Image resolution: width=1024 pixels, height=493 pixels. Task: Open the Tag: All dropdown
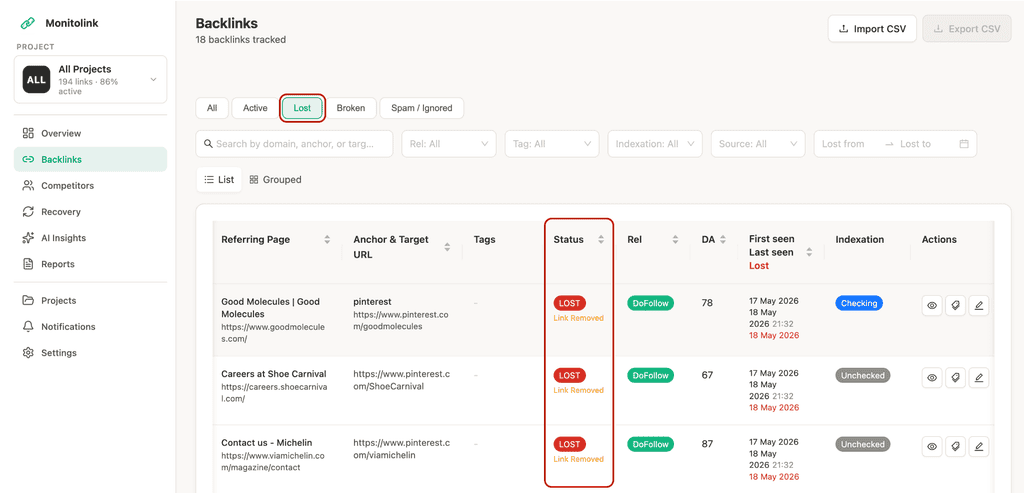pyautogui.click(x=552, y=144)
